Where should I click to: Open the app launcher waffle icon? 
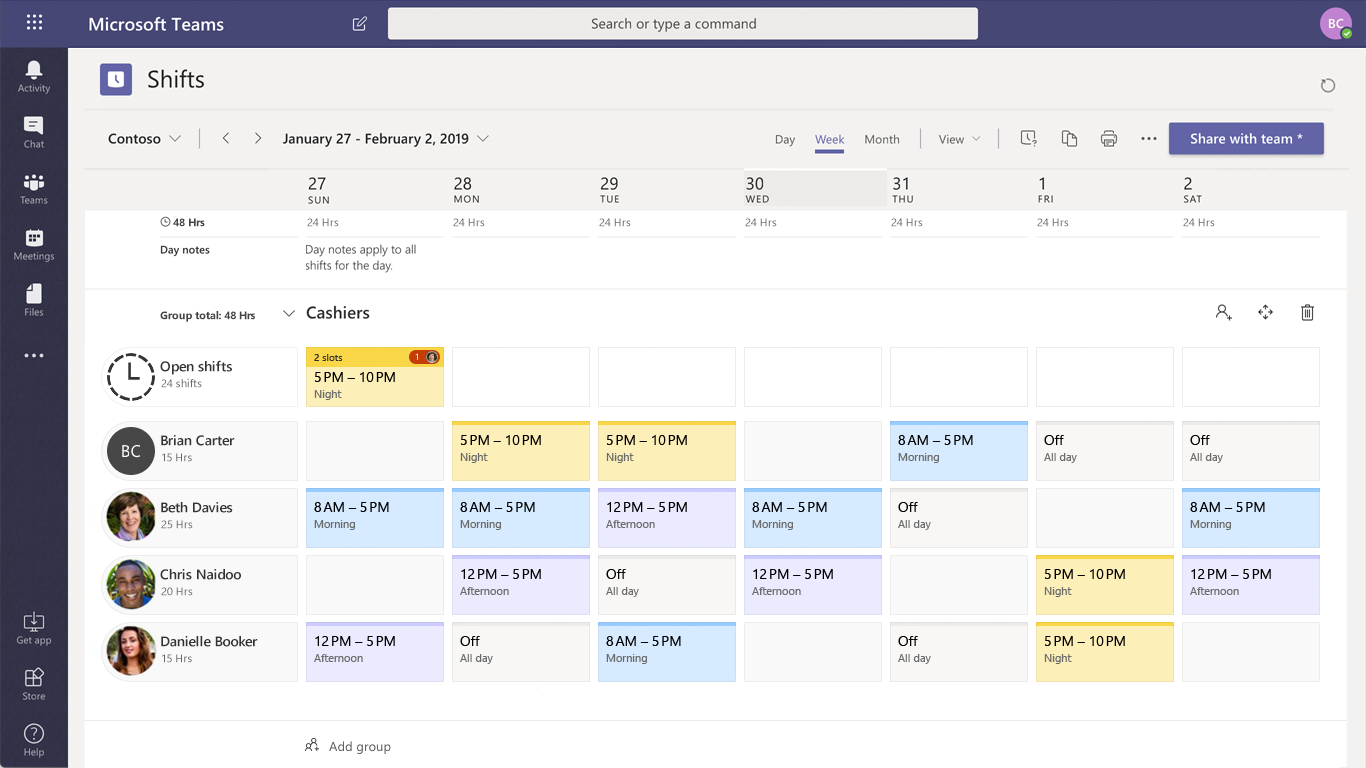coord(34,23)
